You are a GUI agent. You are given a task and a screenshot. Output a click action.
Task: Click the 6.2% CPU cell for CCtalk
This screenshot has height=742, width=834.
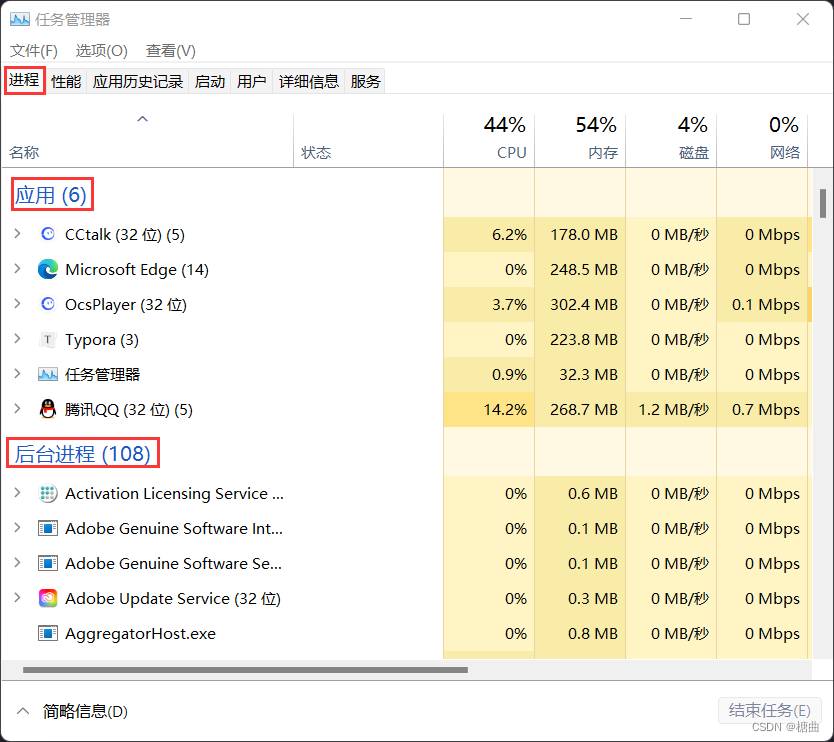489,234
